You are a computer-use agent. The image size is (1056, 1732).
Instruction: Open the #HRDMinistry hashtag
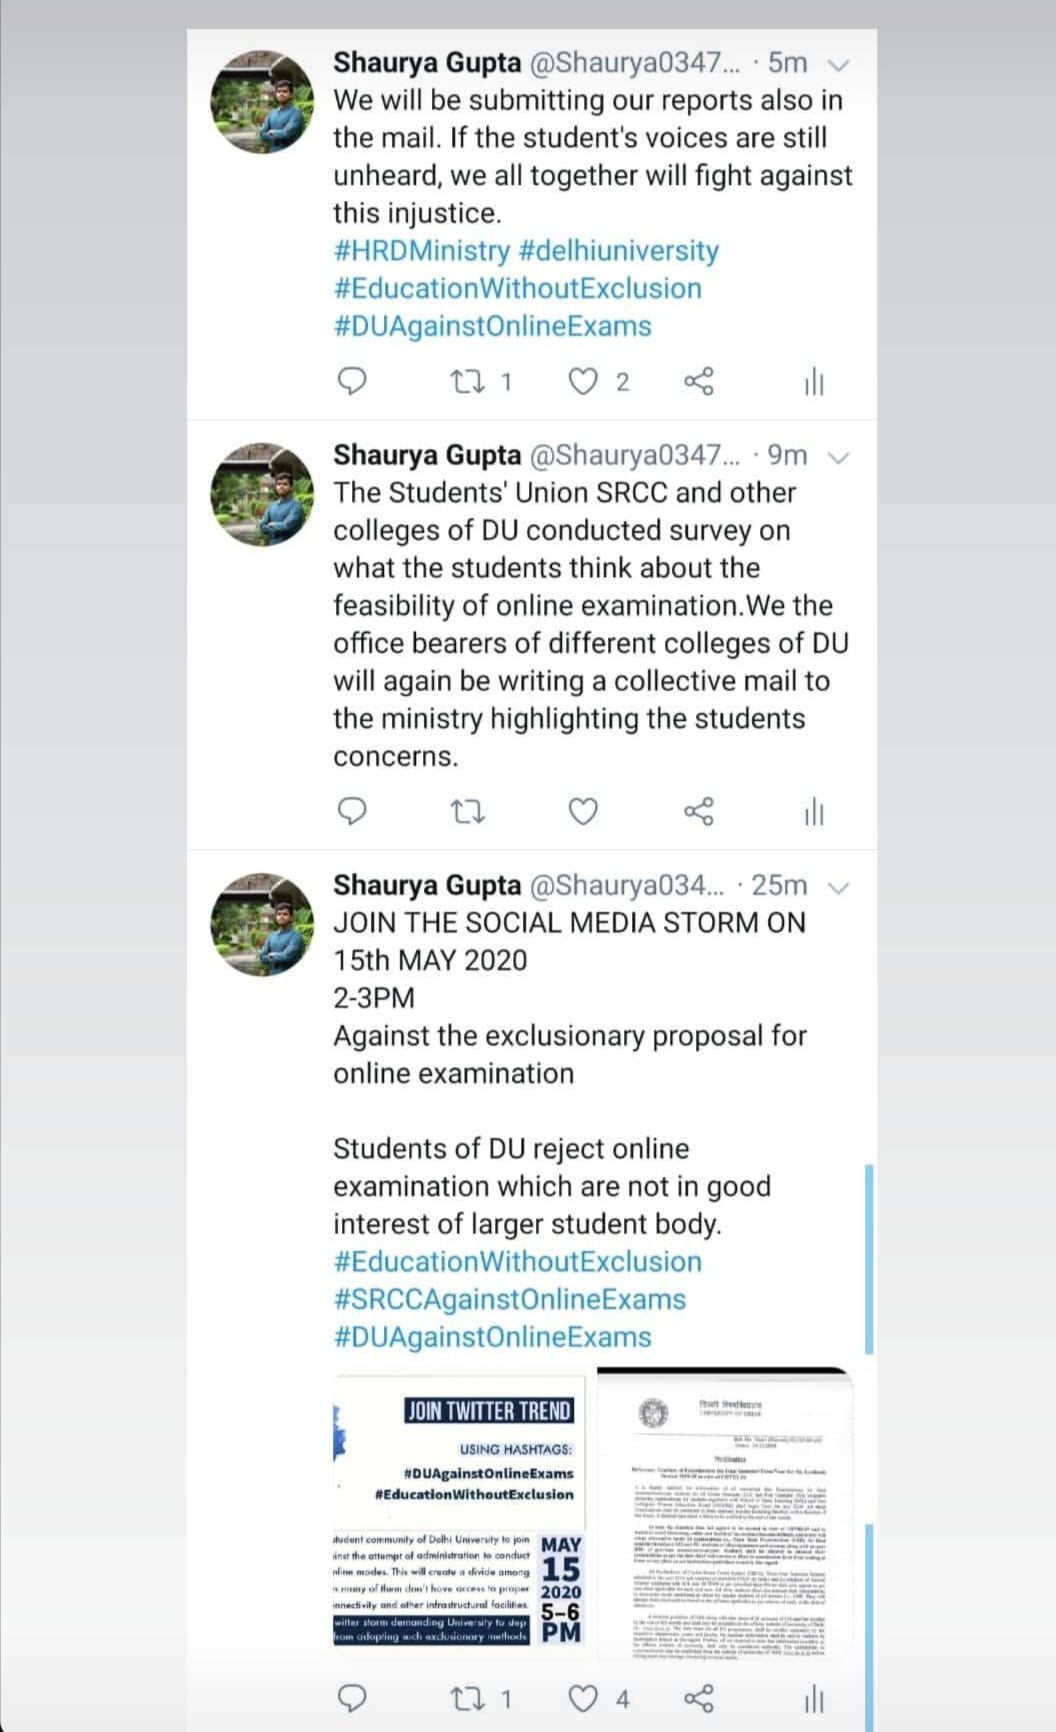click(x=421, y=251)
